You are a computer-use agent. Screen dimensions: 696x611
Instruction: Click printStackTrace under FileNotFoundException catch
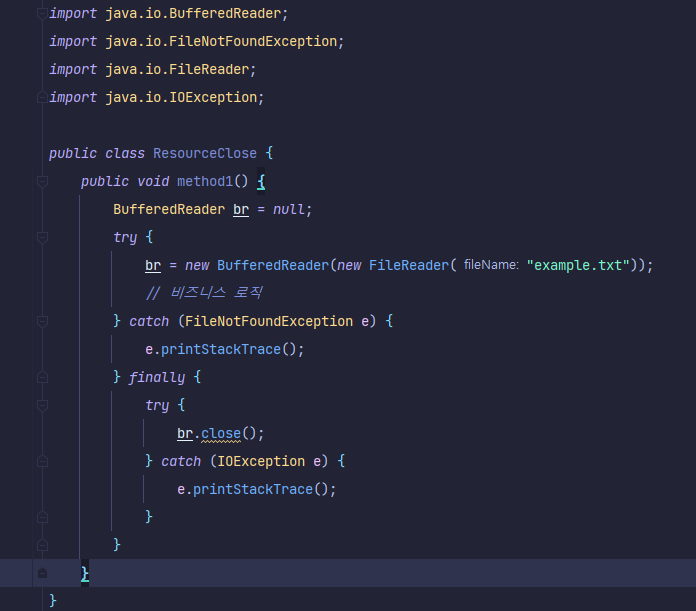click(x=221, y=349)
